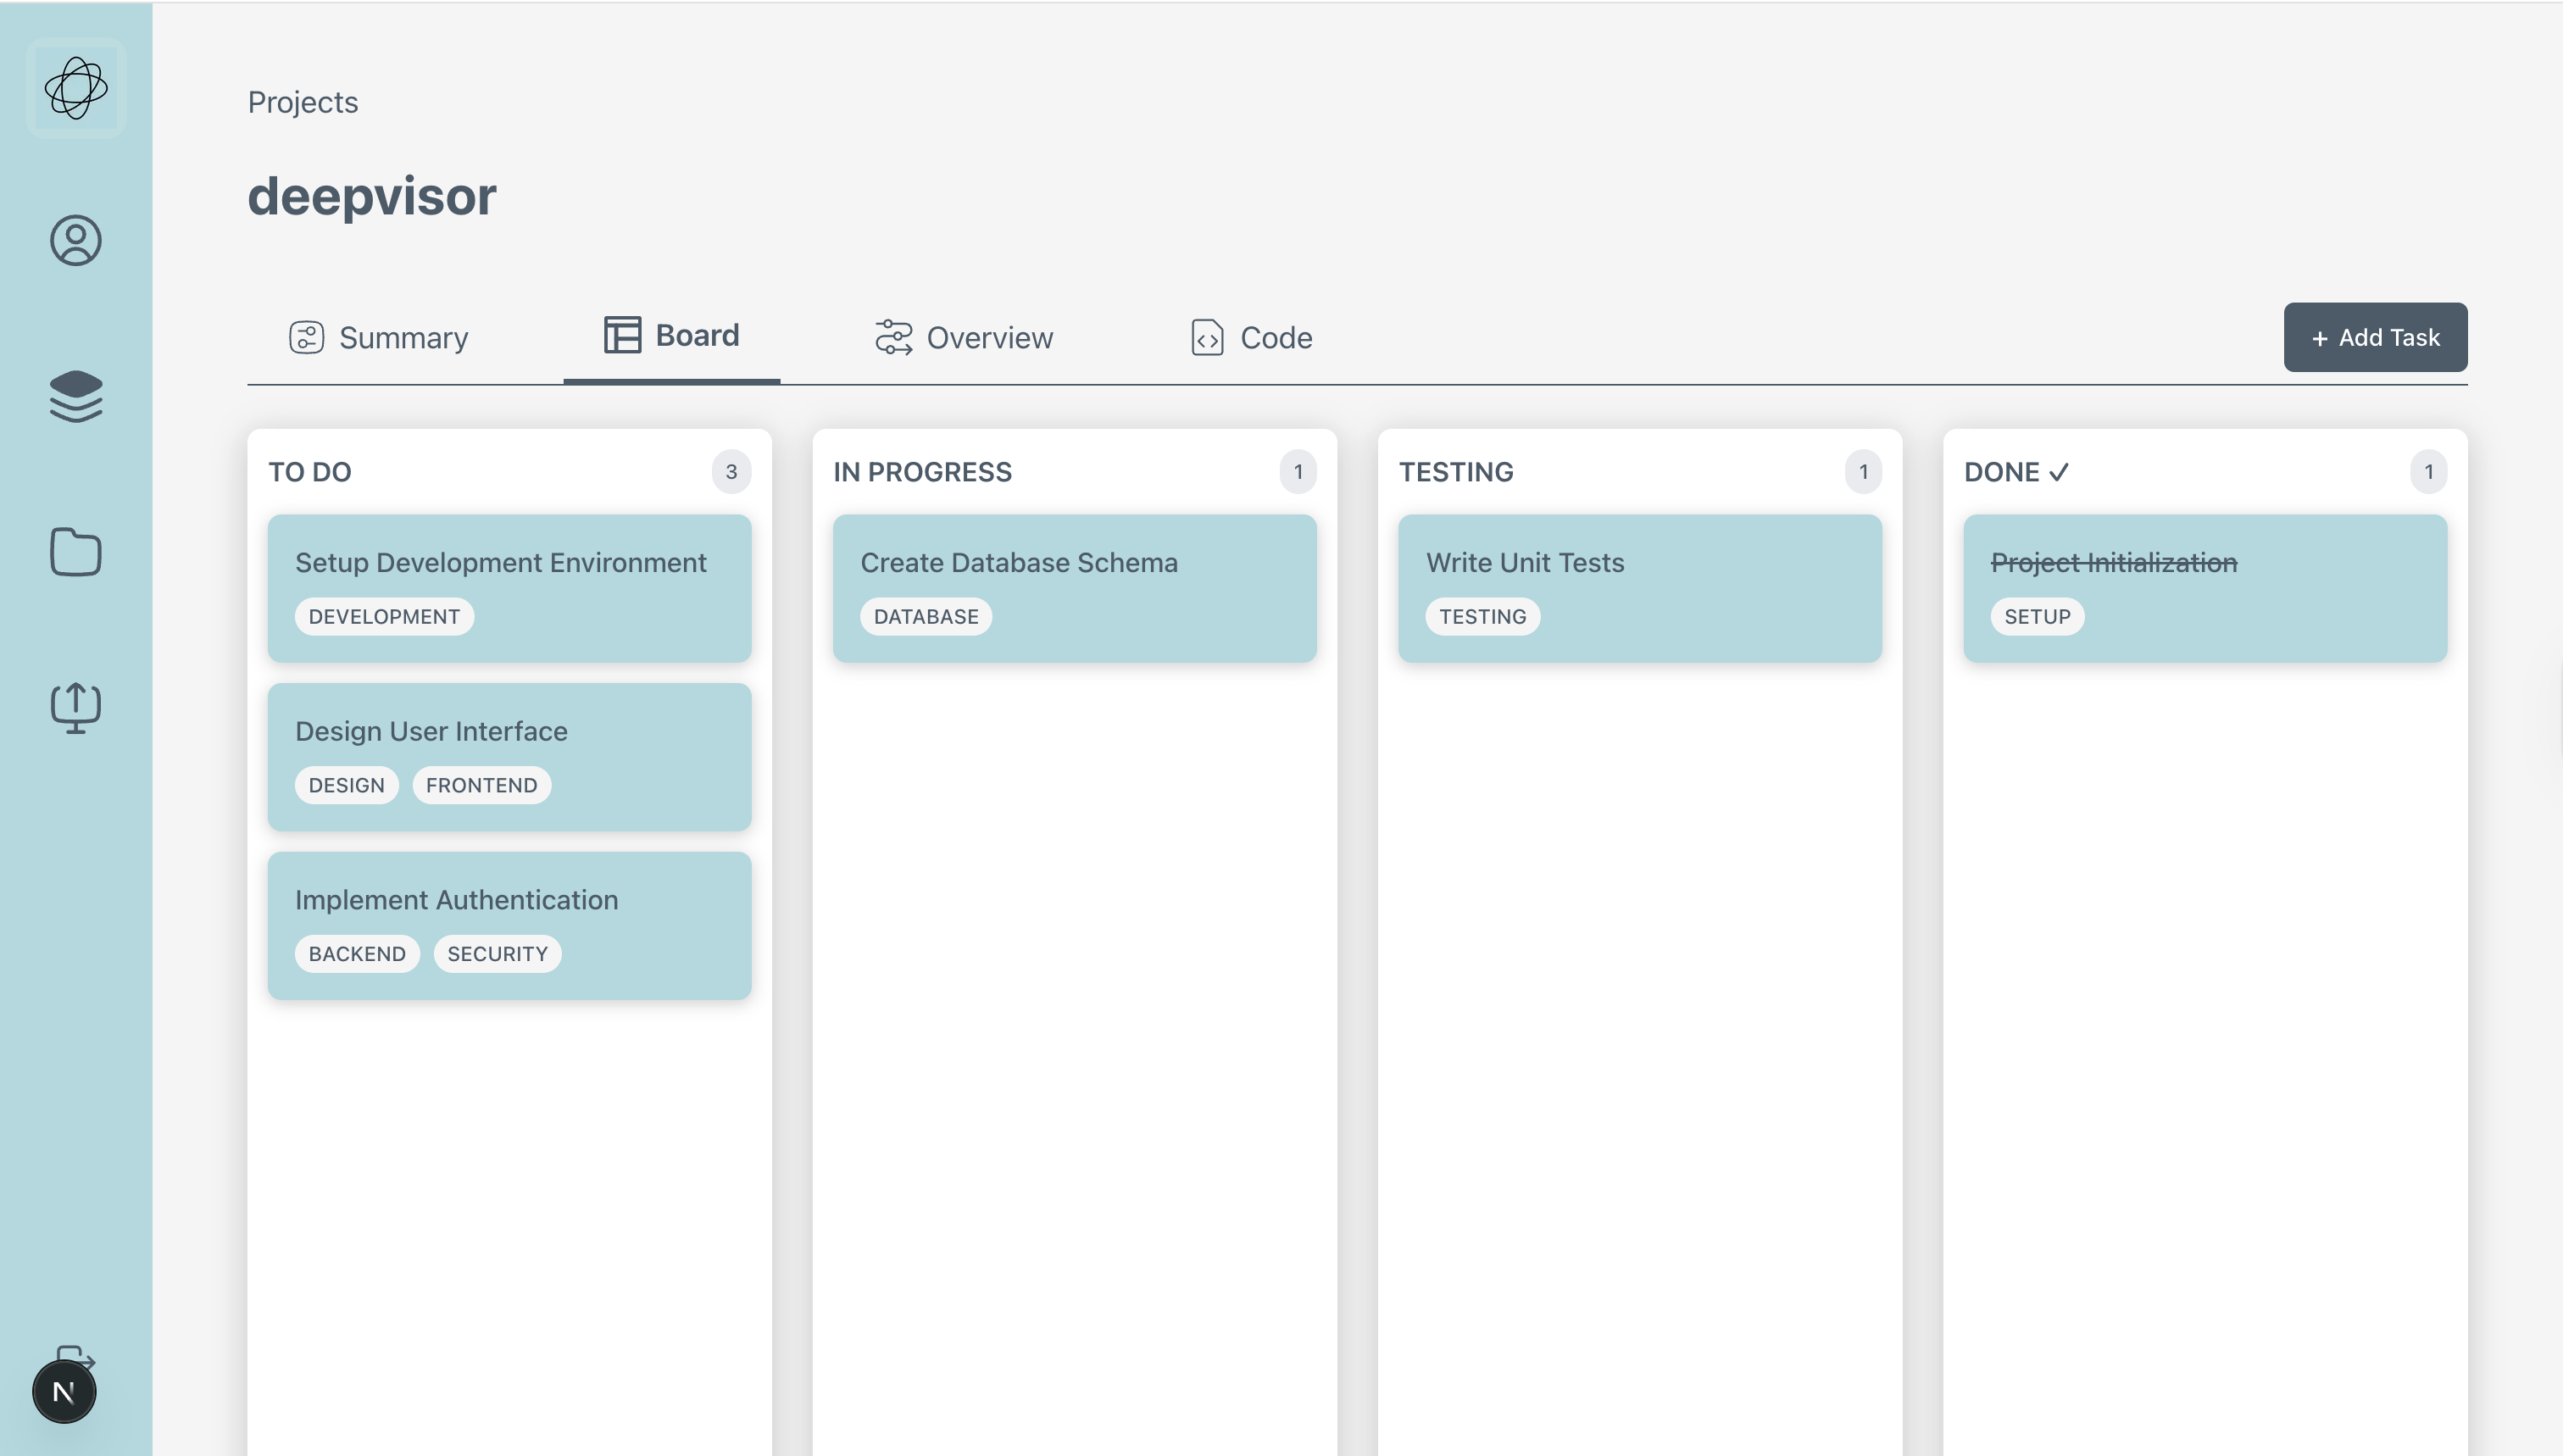The image size is (2563, 1456).
Task: Click the Projects breadcrumb link
Action: 303,102
